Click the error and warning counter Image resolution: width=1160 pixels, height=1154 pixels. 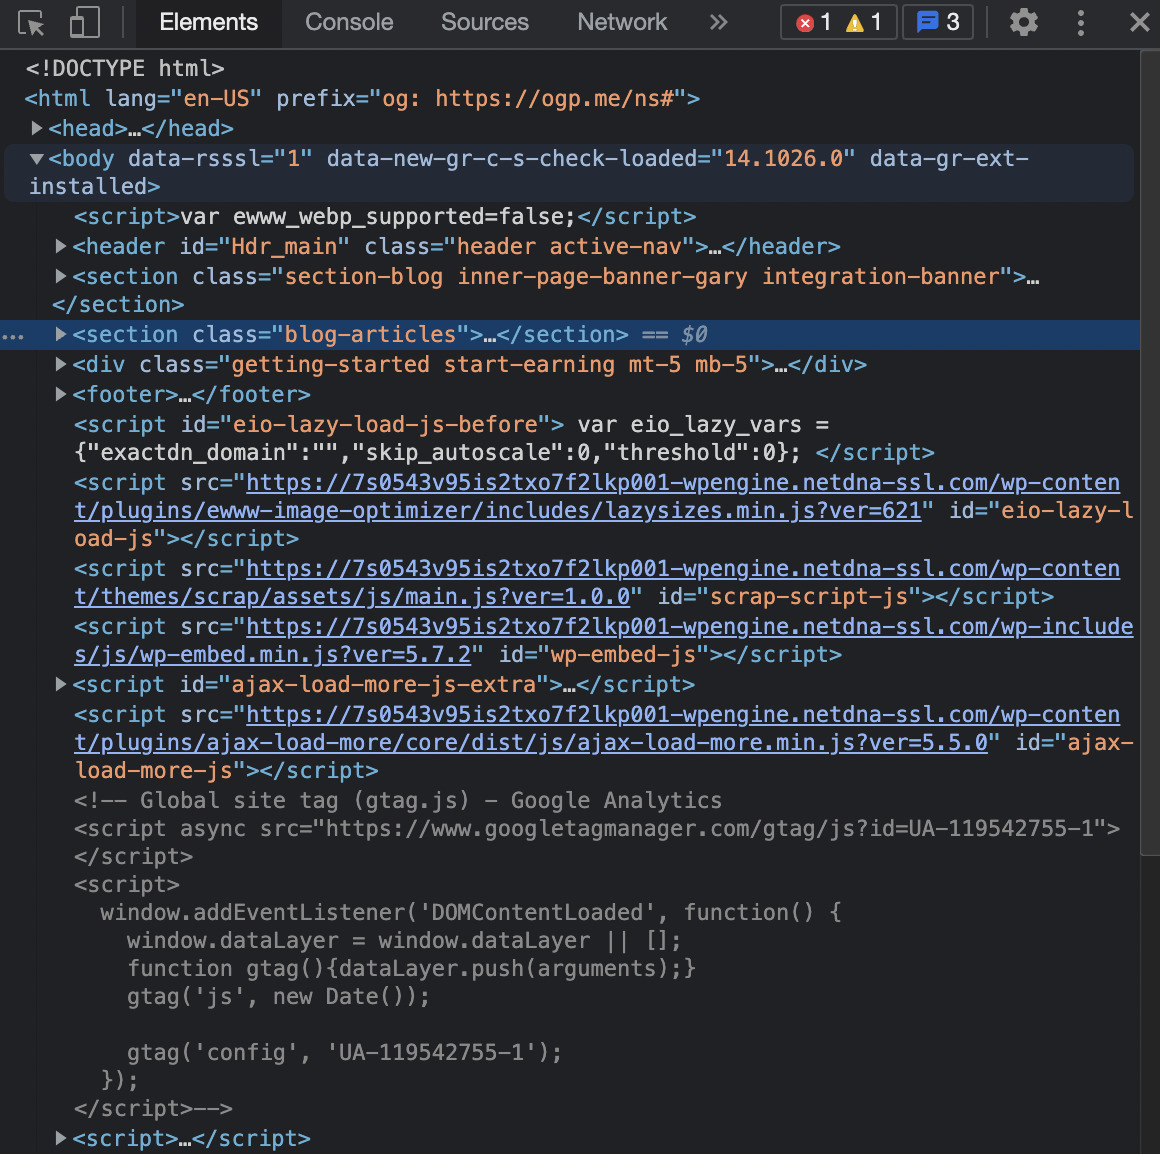838,22
